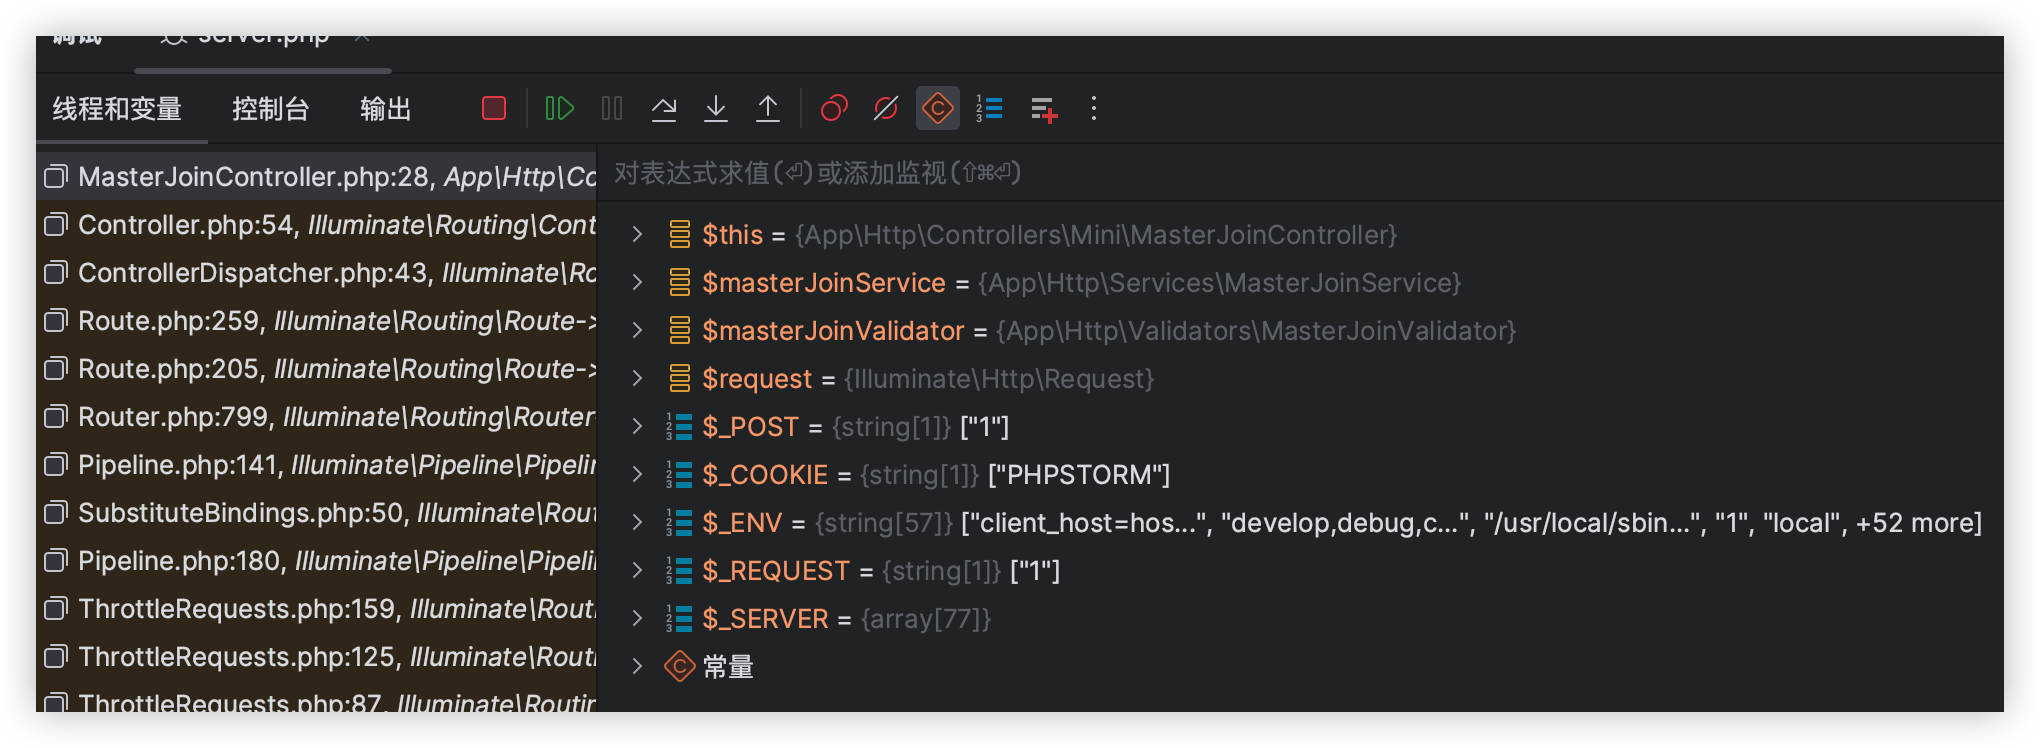This screenshot has height=748, width=2040.
Task: Resume program execution
Action: coord(559,108)
